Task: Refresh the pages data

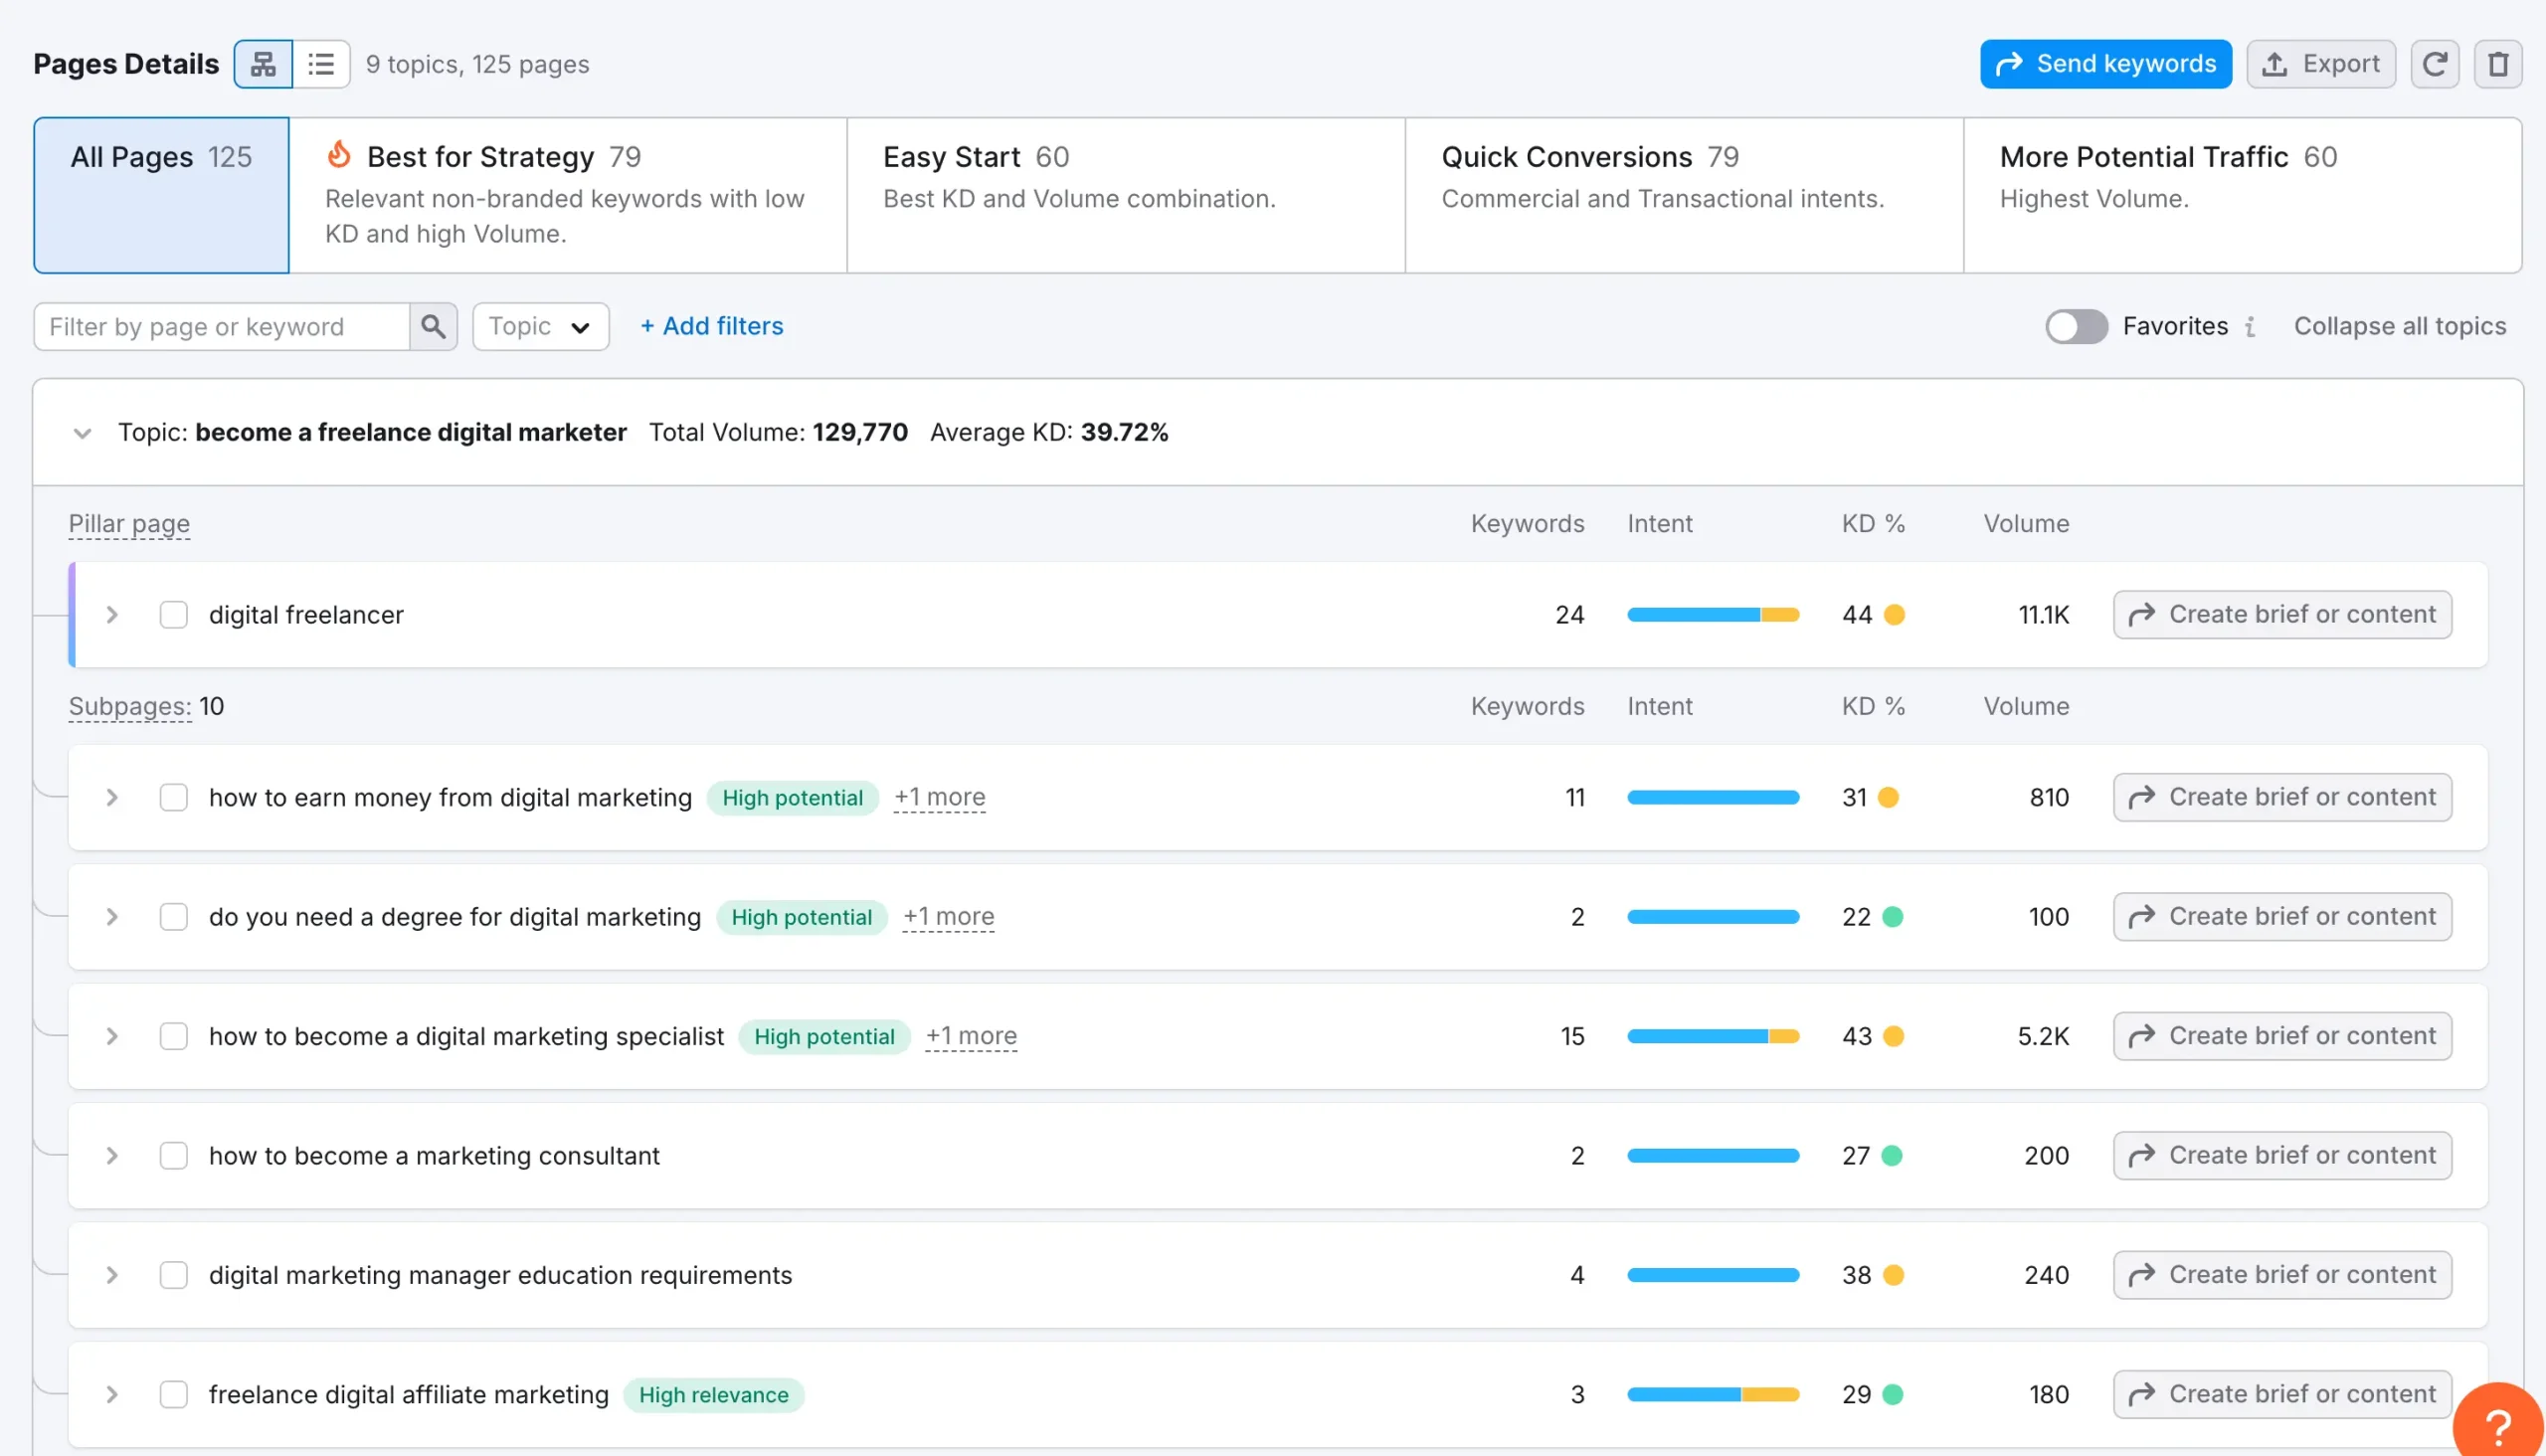Action: tap(2435, 63)
